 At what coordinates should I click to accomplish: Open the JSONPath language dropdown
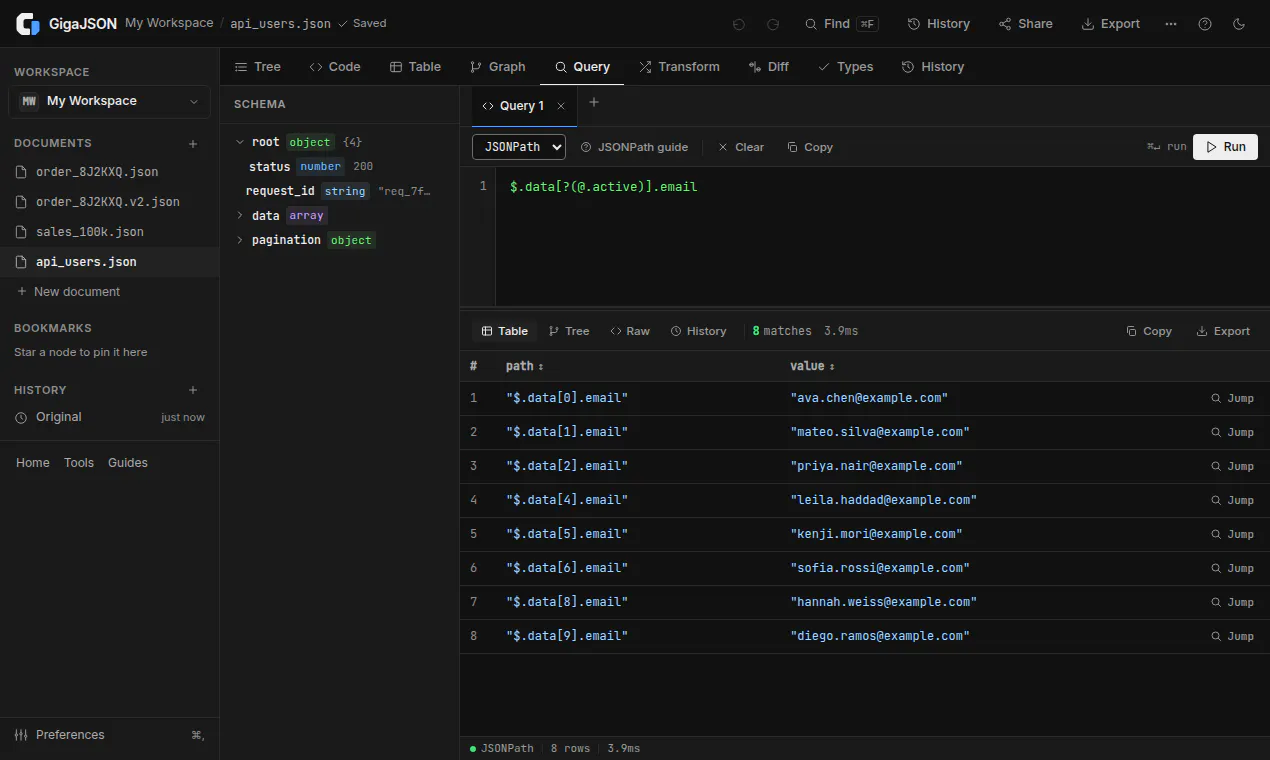(519, 147)
